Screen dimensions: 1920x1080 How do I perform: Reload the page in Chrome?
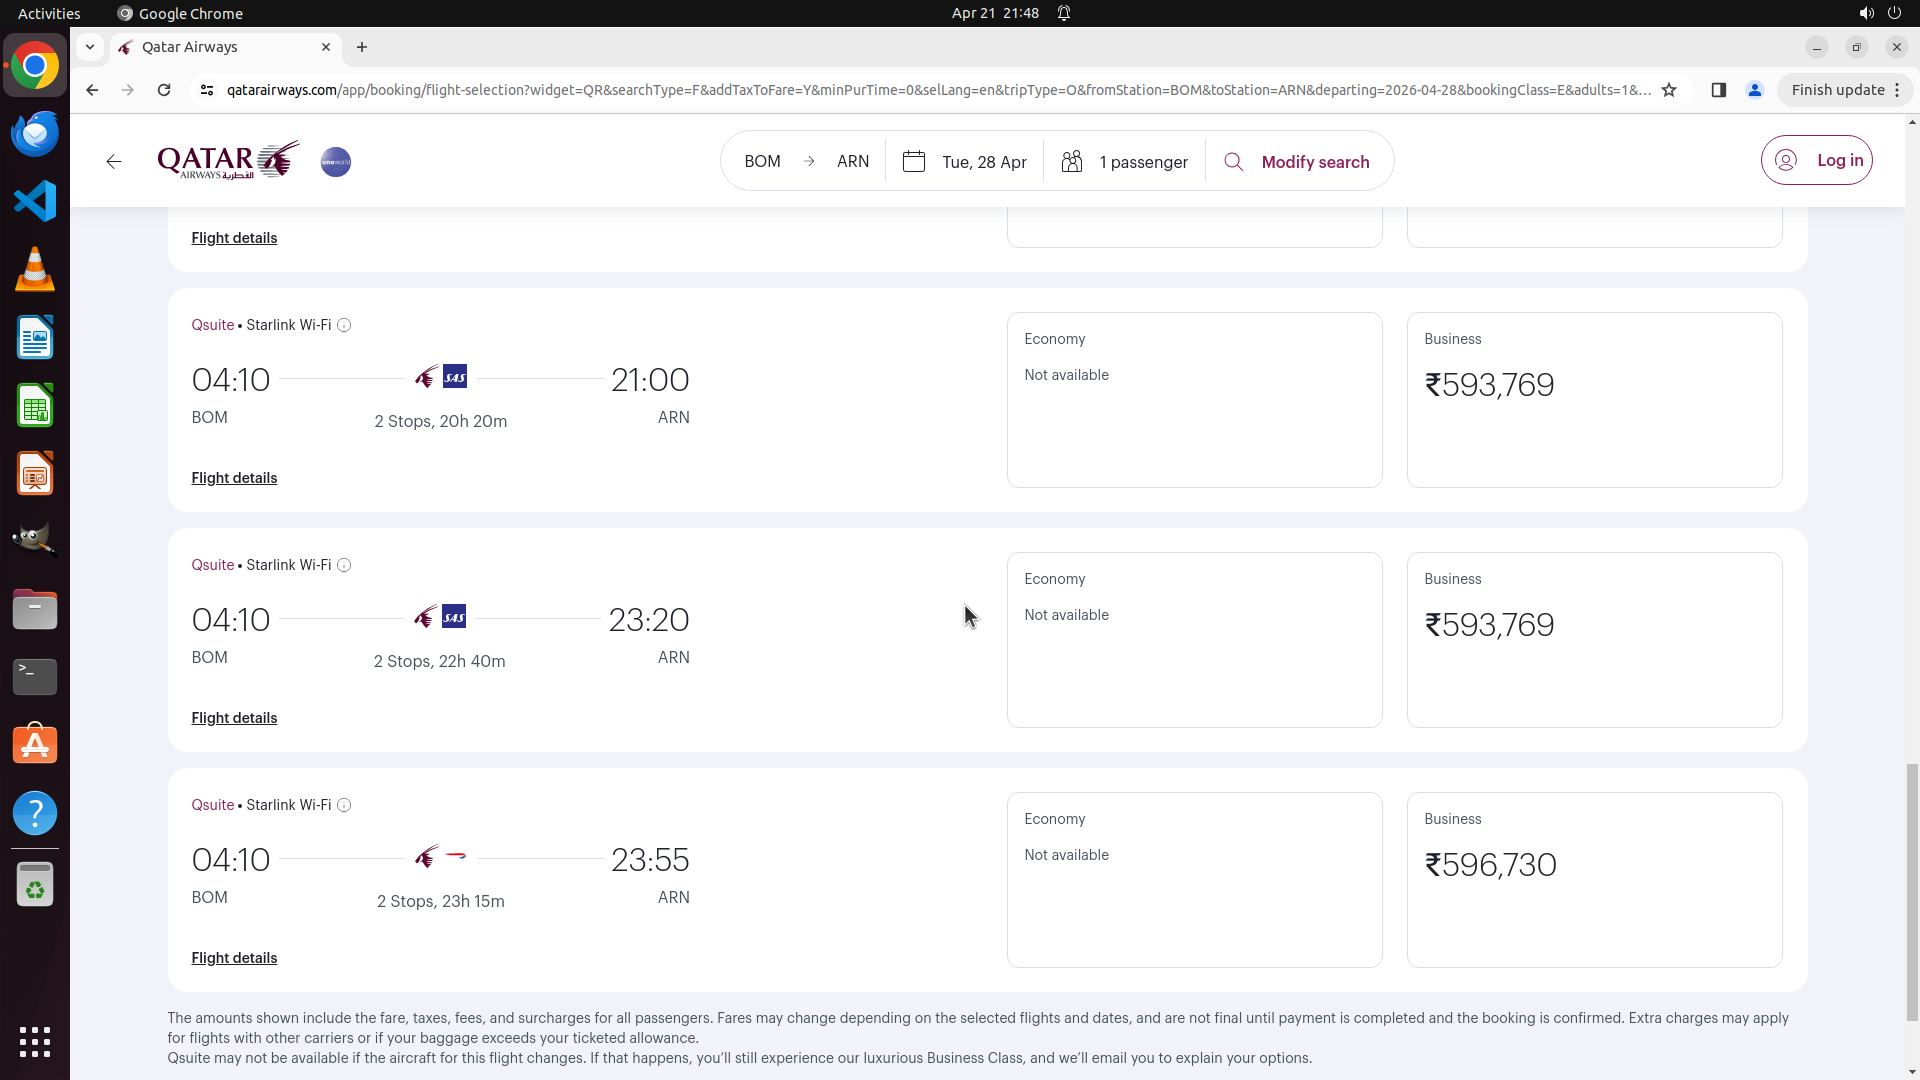pos(164,90)
